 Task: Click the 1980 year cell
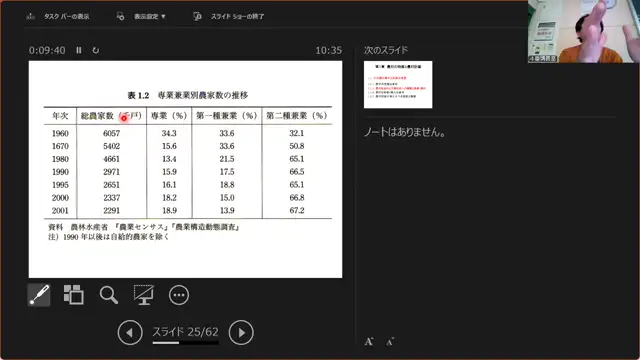click(x=60, y=159)
